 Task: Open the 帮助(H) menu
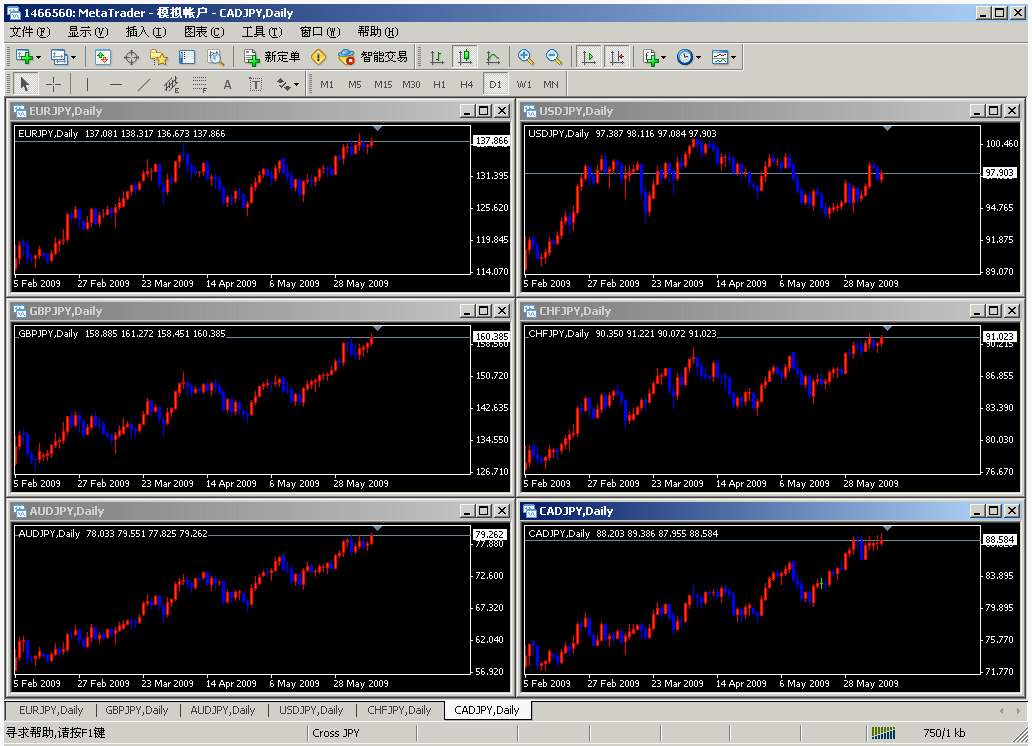[378, 32]
